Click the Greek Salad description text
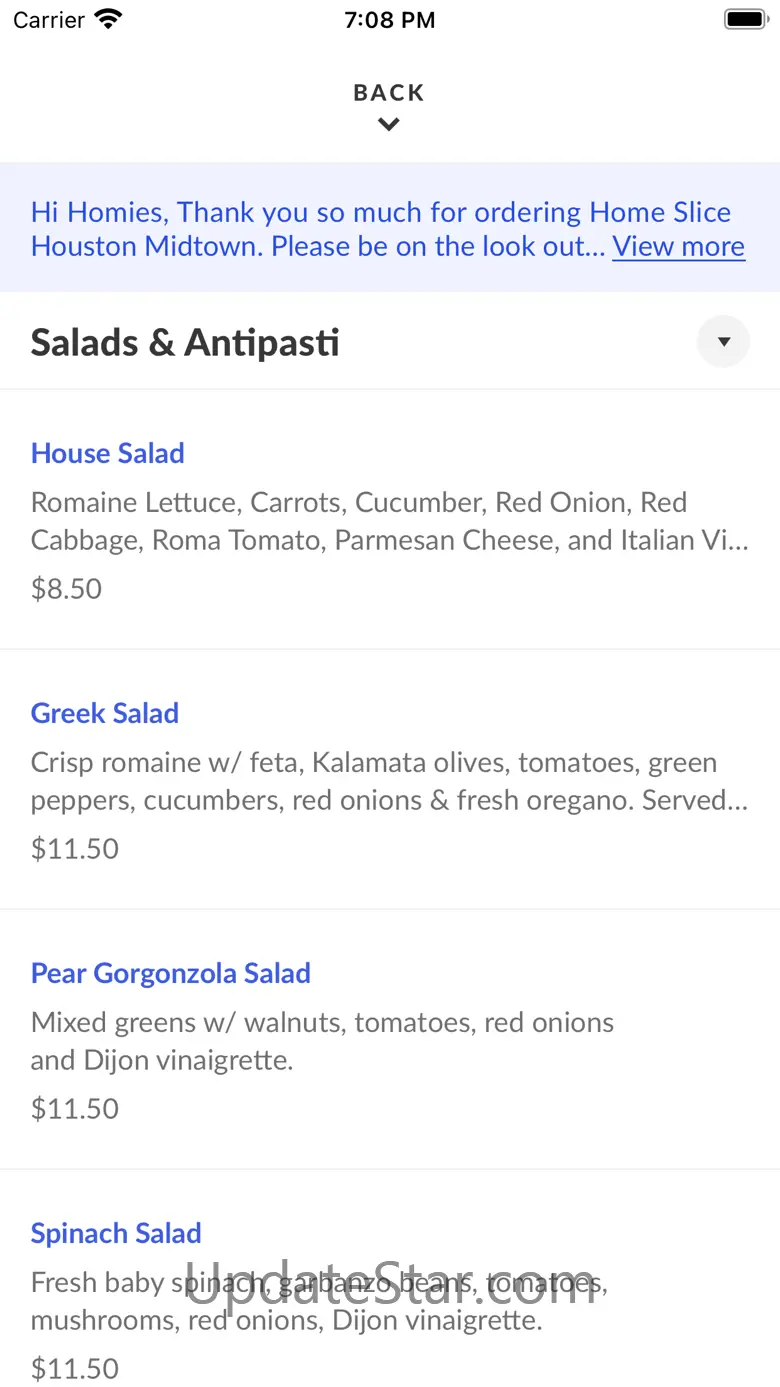 click(x=390, y=781)
